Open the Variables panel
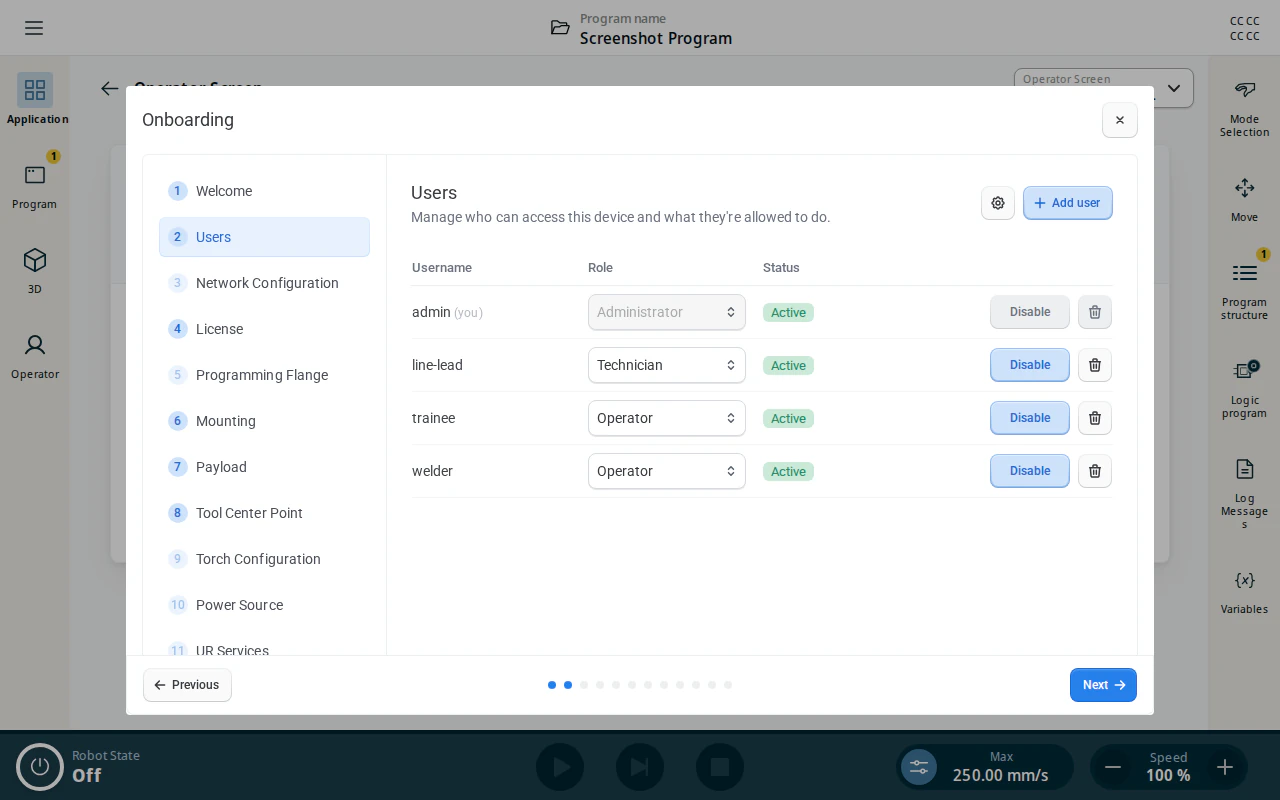1280x800 pixels. click(1244, 591)
